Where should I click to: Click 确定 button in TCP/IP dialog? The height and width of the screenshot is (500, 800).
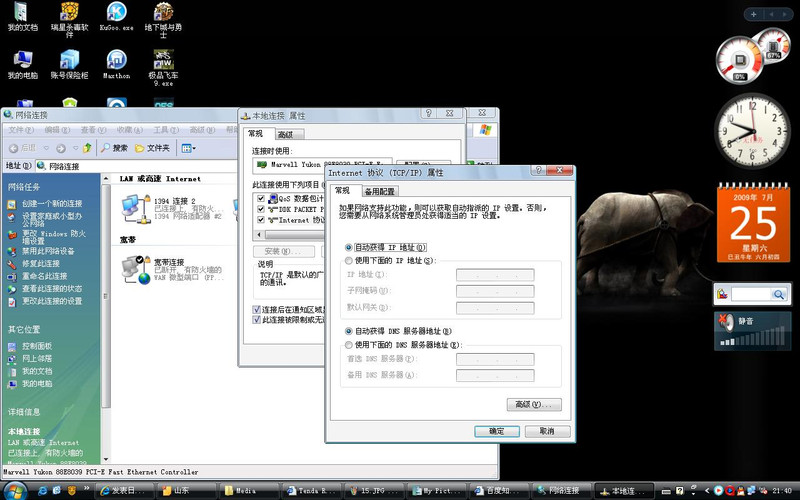click(497, 431)
